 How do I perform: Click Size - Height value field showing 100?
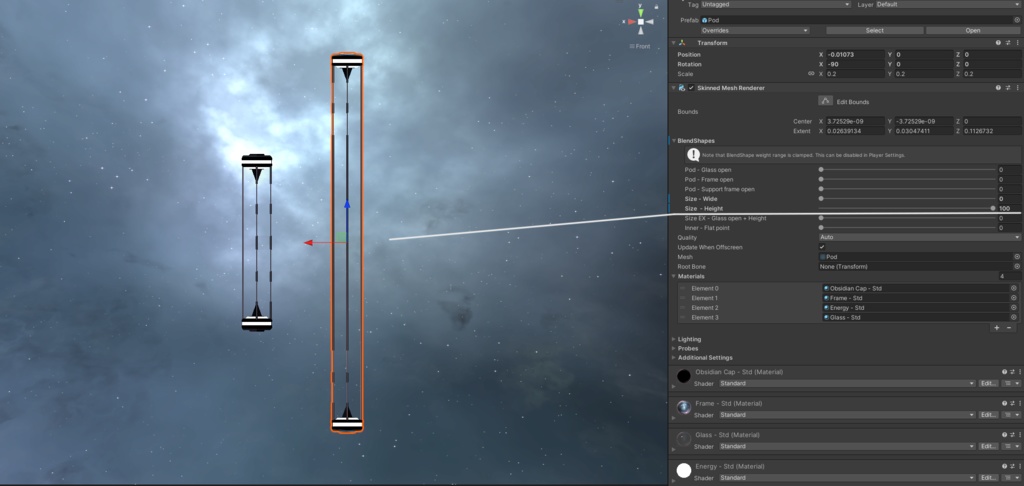click(x=1009, y=208)
